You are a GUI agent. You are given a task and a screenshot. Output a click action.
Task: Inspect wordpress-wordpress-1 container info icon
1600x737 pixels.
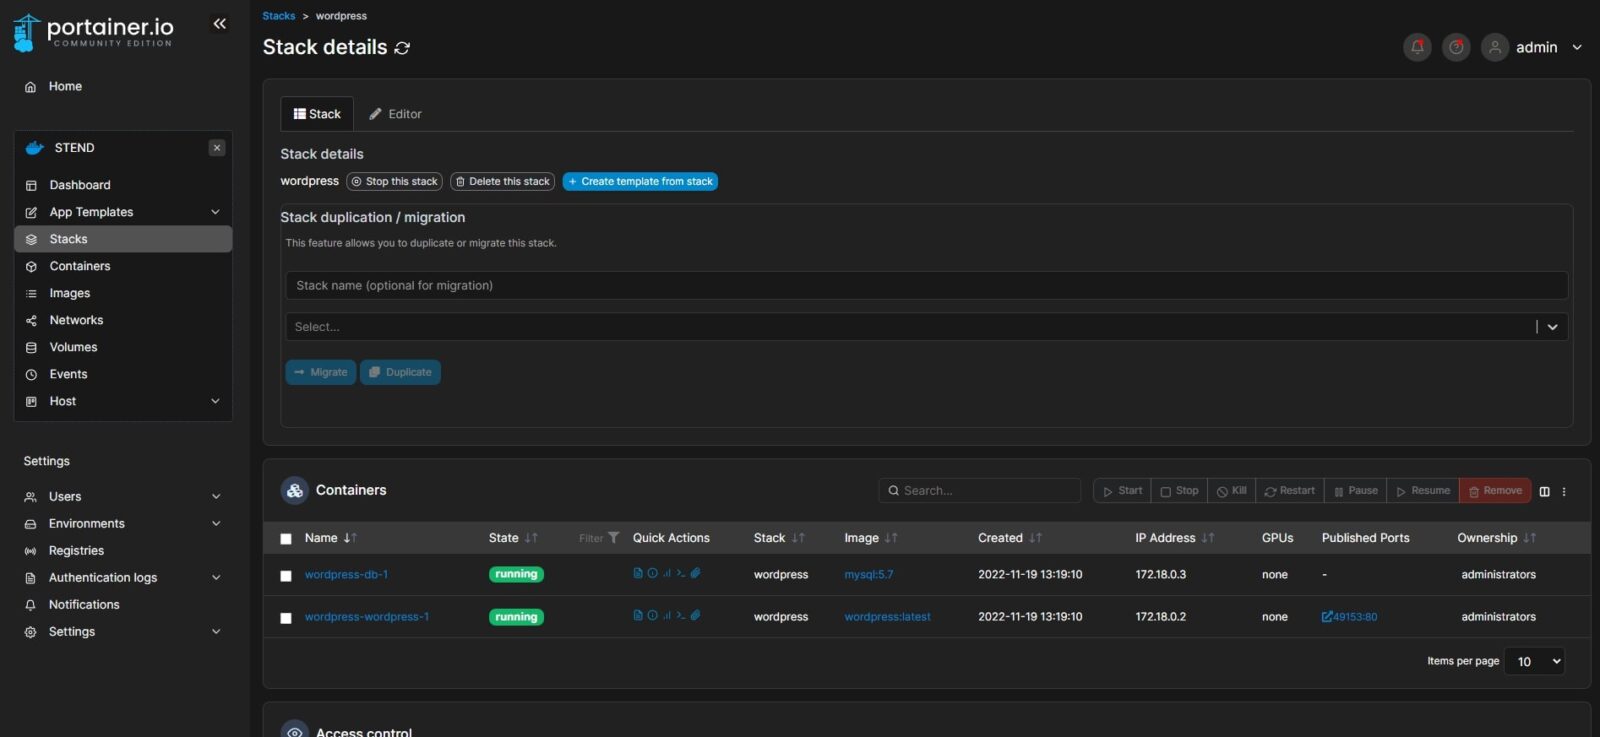click(x=652, y=615)
